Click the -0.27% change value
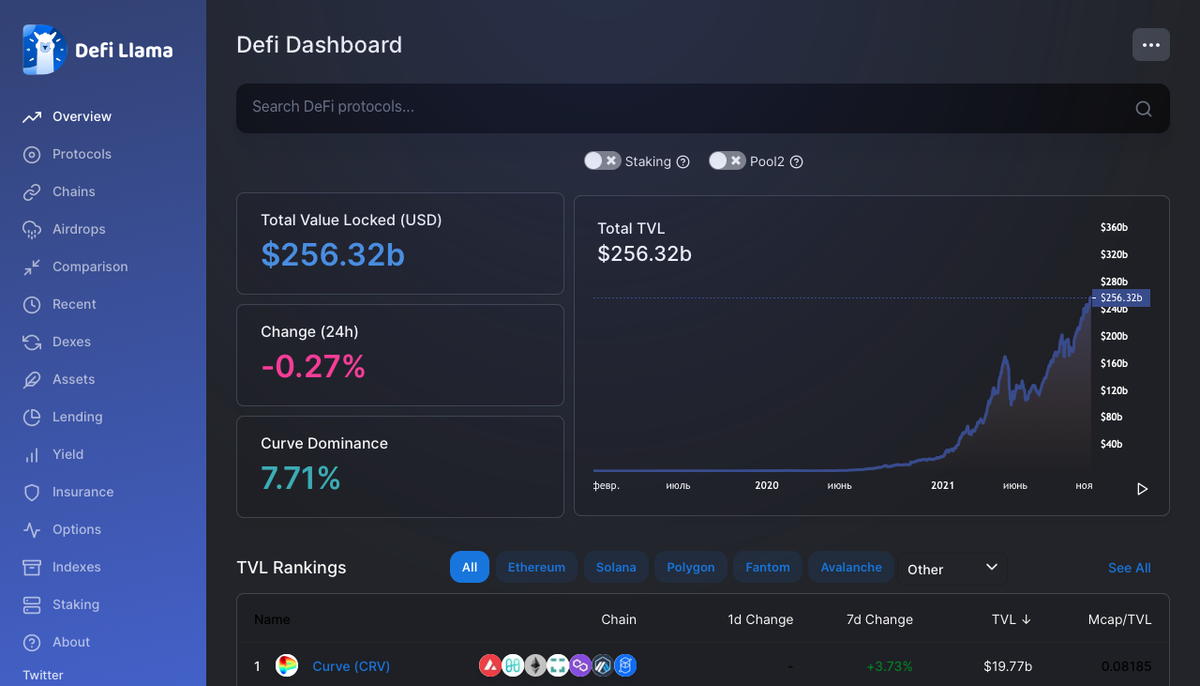The height and width of the screenshot is (686, 1200). pyautogui.click(x=313, y=367)
